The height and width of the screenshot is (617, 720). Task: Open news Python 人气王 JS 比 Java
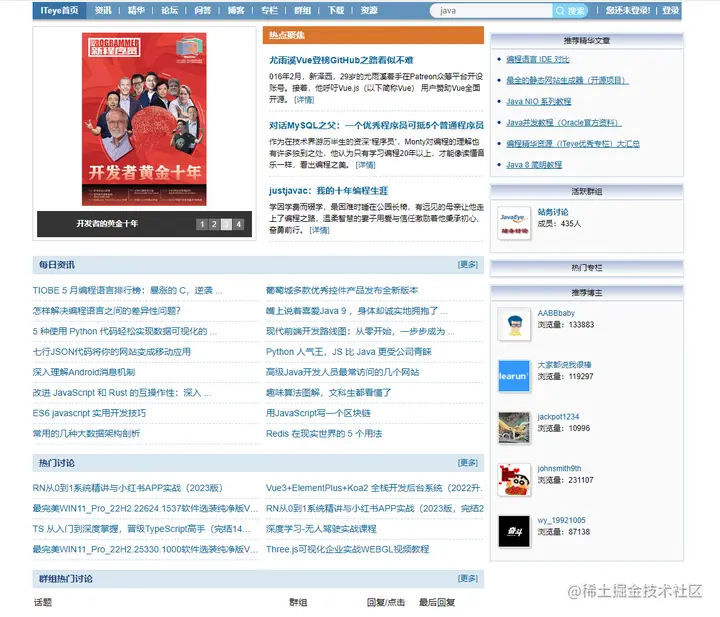[349, 352]
